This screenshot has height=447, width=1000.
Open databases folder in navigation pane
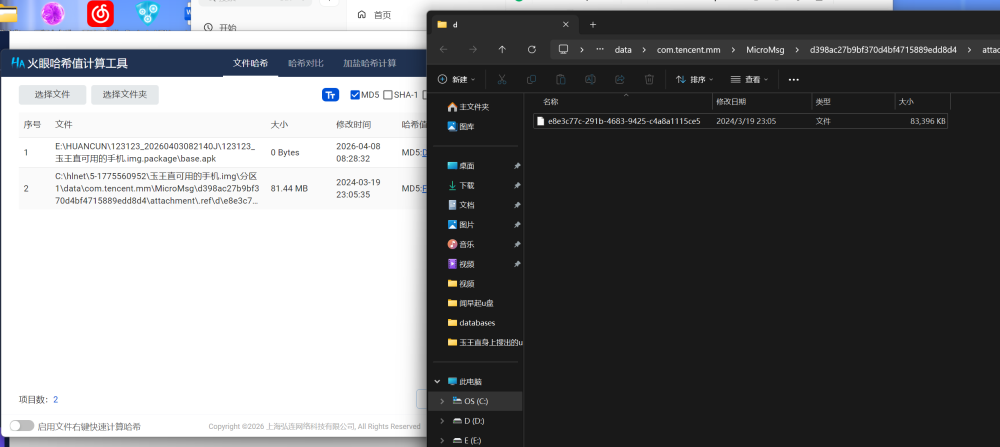[477, 322]
